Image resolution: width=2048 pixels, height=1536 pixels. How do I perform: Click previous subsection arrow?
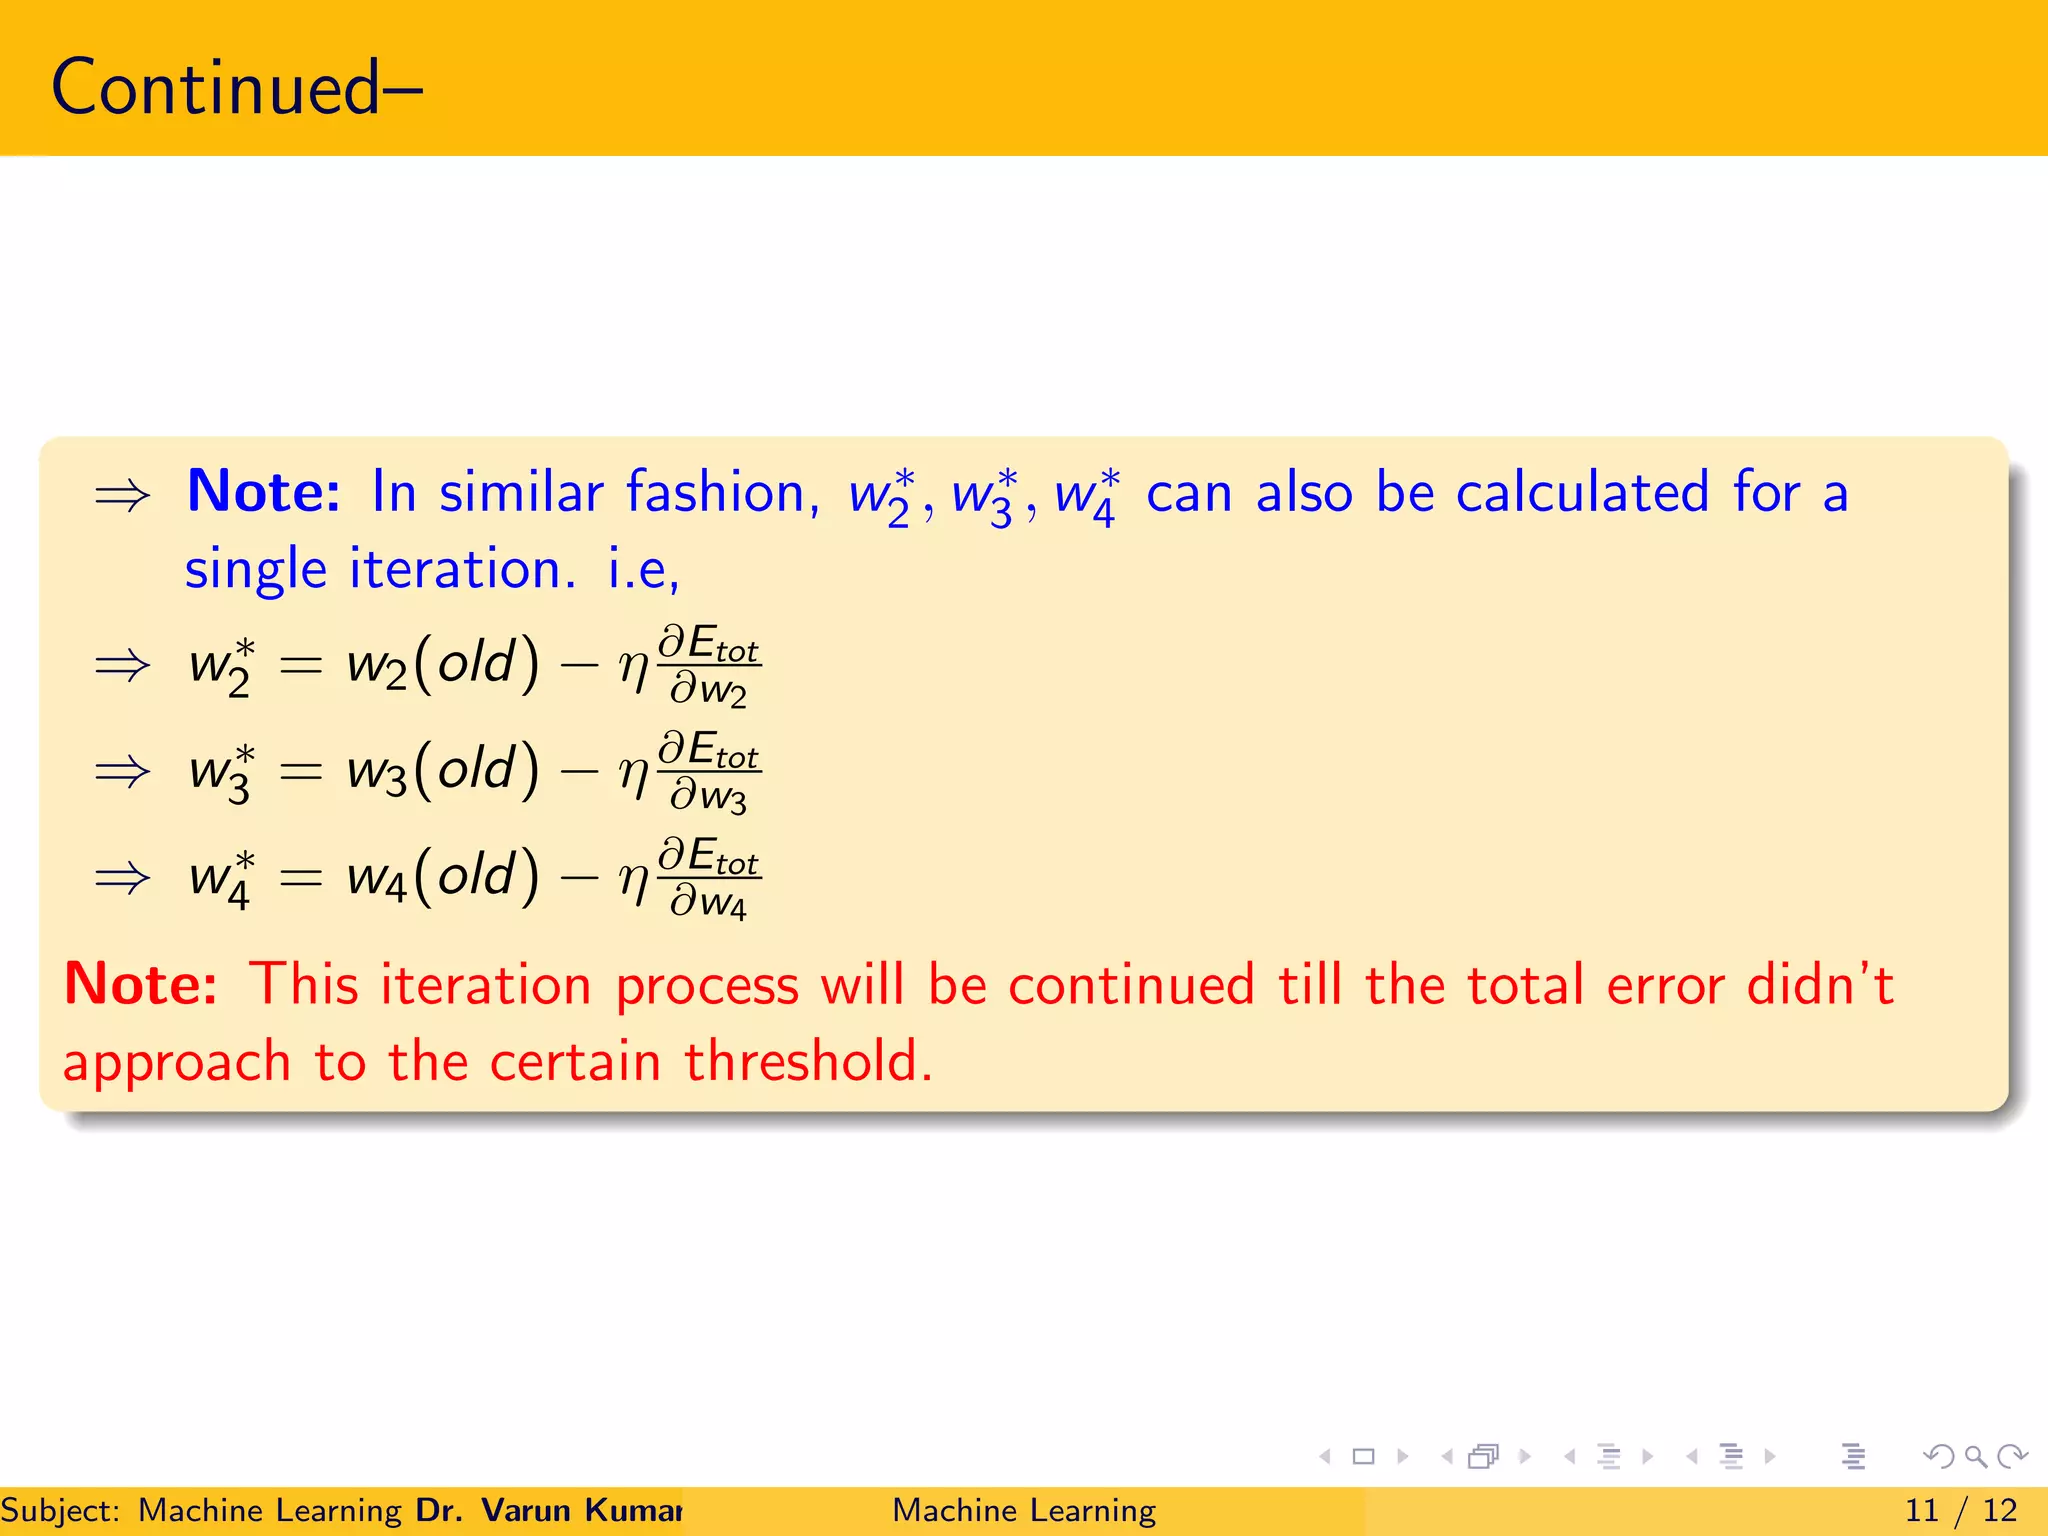point(1570,1457)
